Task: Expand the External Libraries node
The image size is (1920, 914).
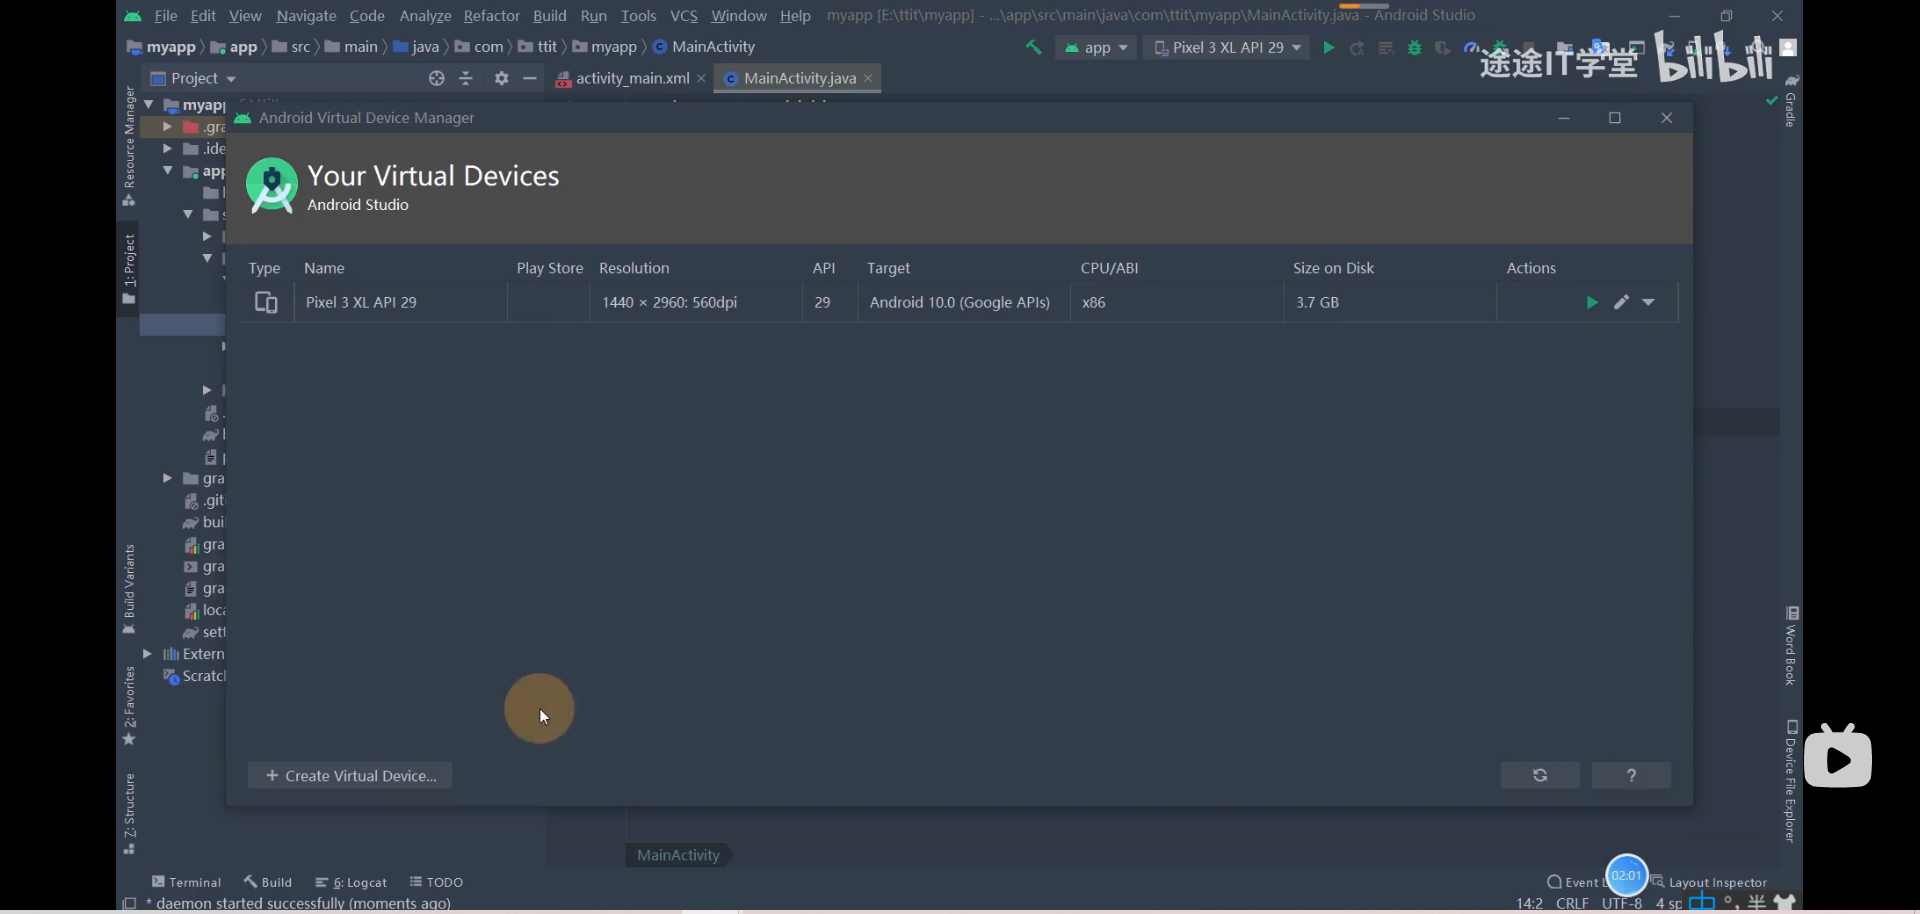Action: [x=147, y=654]
